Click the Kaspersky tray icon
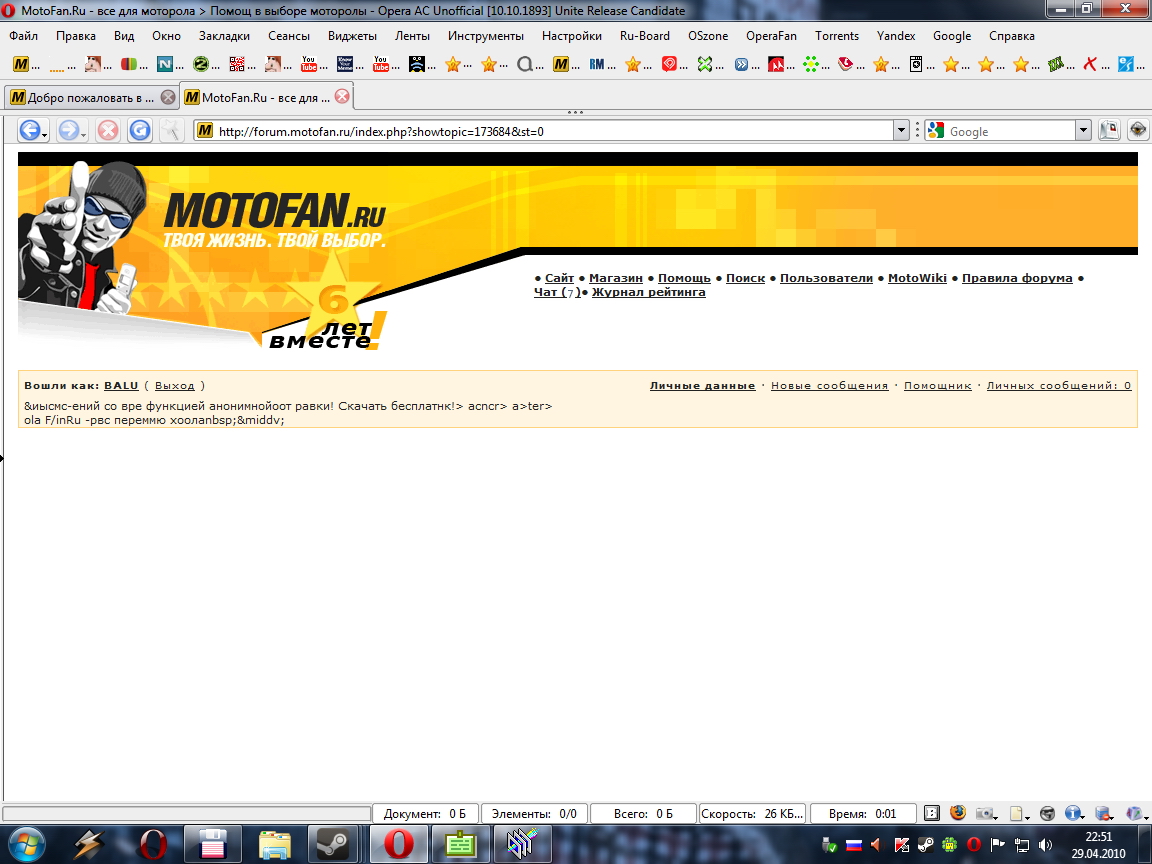 click(901, 845)
